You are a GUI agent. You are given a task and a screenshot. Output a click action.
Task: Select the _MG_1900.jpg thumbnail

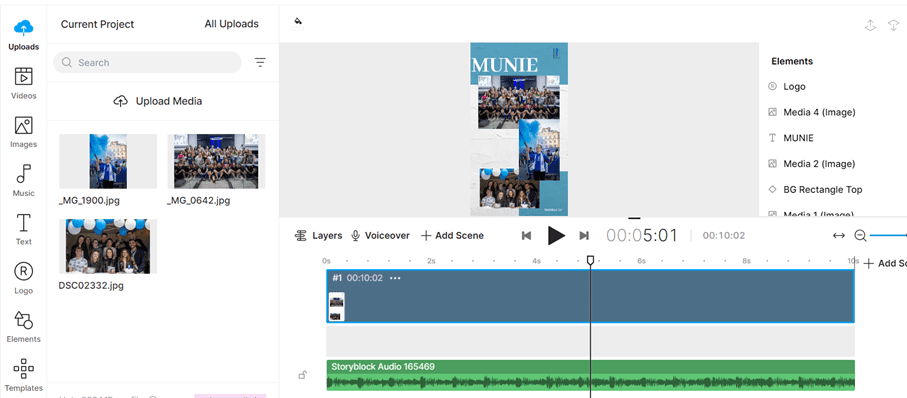pos(108,161)
